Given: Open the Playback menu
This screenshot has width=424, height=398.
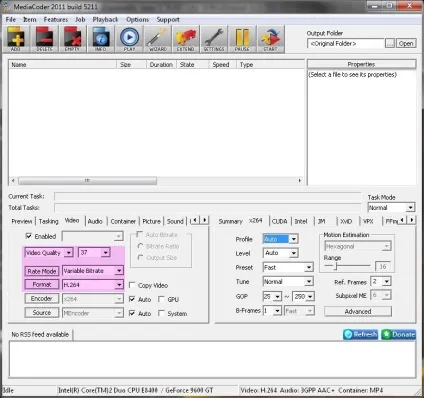Looking at the screenshot, I should click(x=105, y=19).
